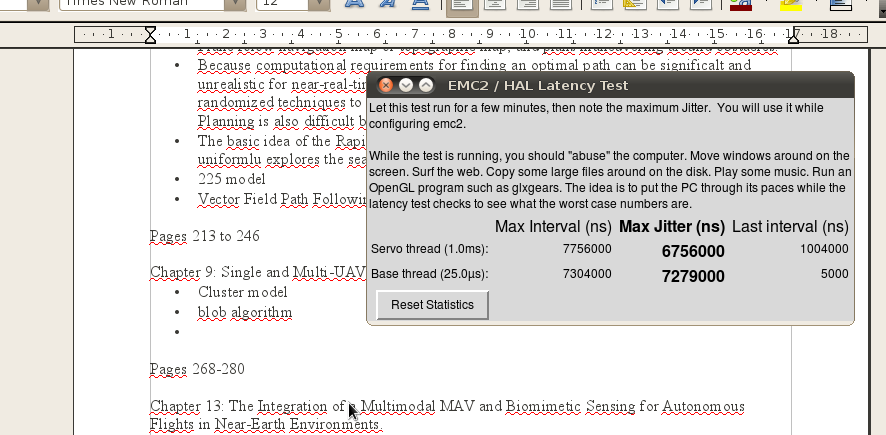Click the servo max jitter value 6756000

[x=693, y=251]
